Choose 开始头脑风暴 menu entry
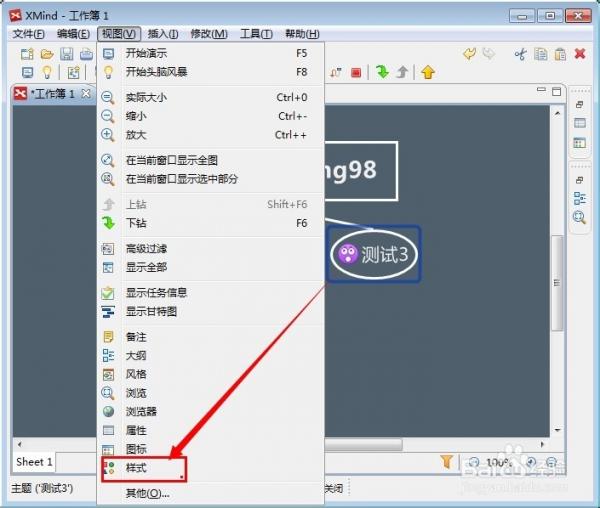Screen dimensions: 600x508 [210, 72]
